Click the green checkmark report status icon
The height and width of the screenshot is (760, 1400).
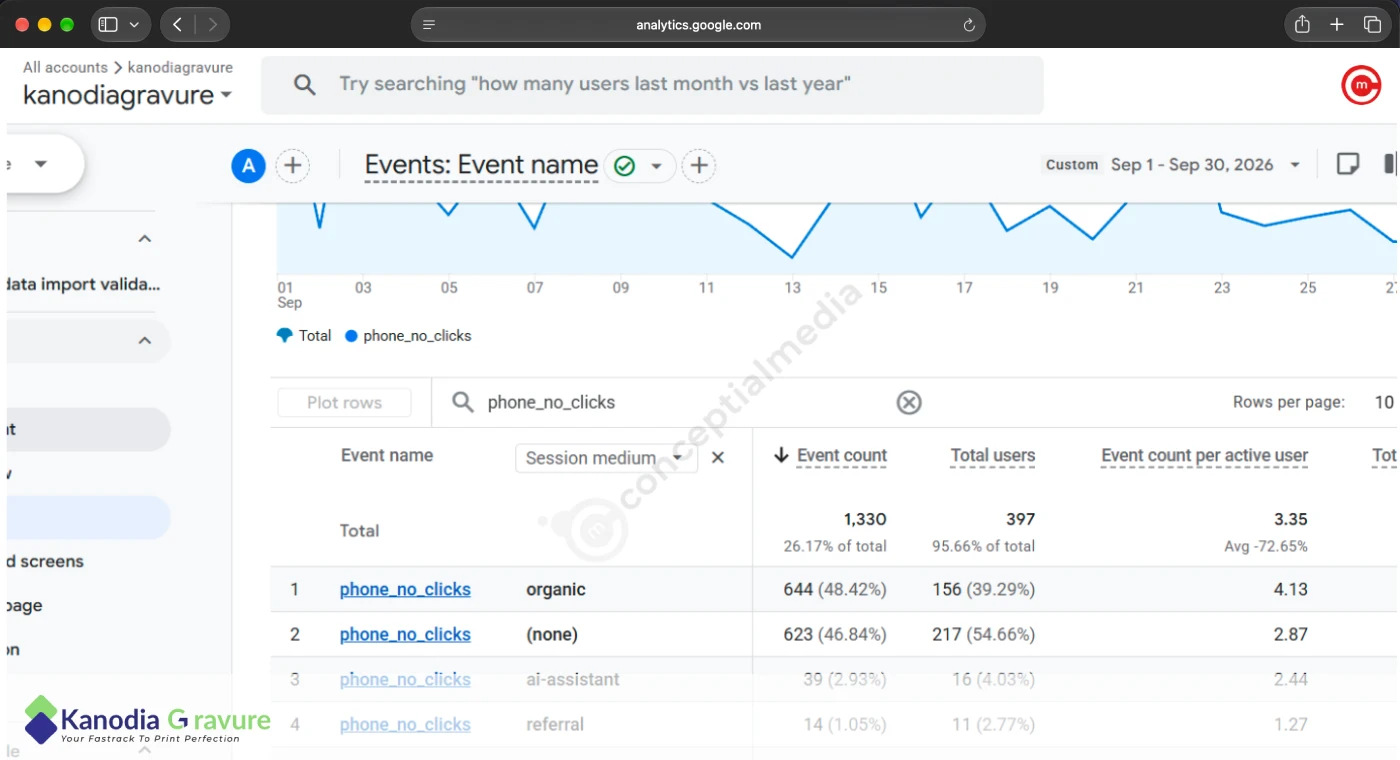[625, 166]
